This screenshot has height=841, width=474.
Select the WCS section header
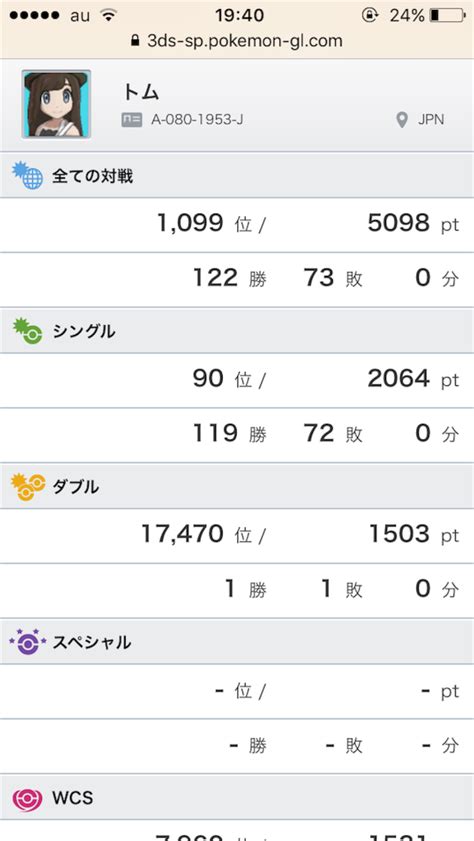(x=237, y=798)
